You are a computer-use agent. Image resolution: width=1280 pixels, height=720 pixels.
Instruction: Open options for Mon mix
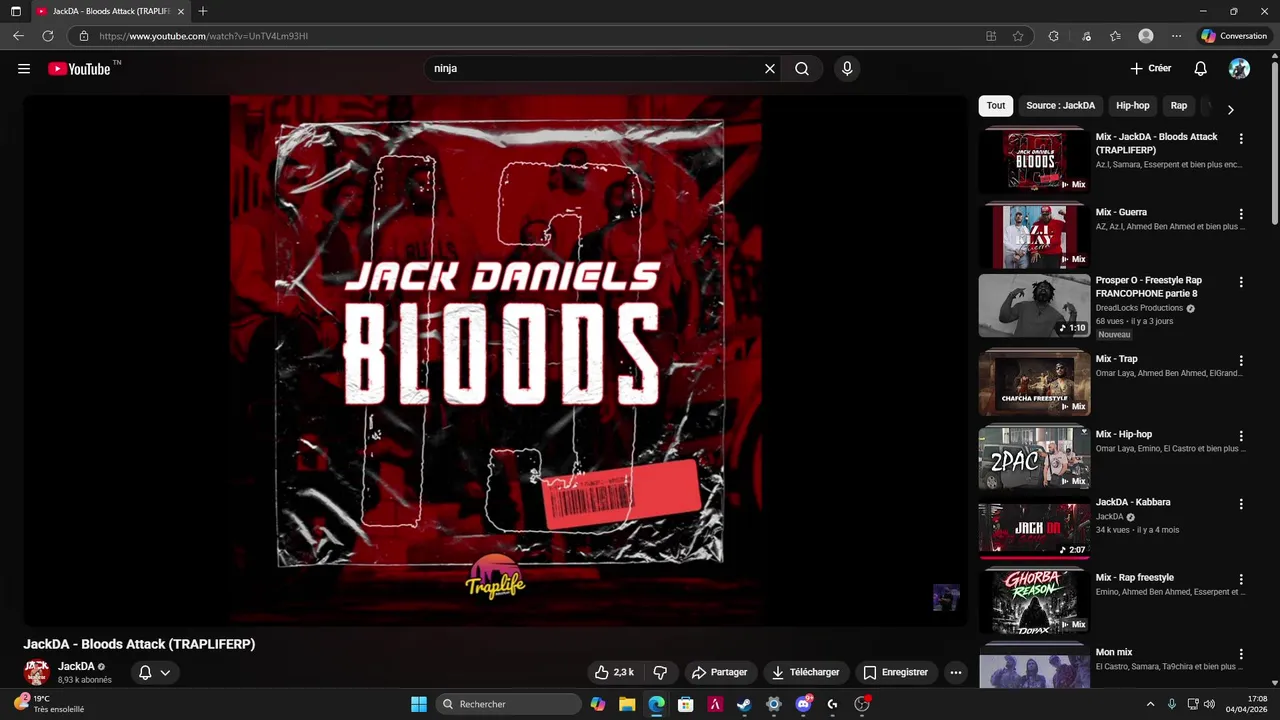pyautogui.click(x=1241, y=654)
